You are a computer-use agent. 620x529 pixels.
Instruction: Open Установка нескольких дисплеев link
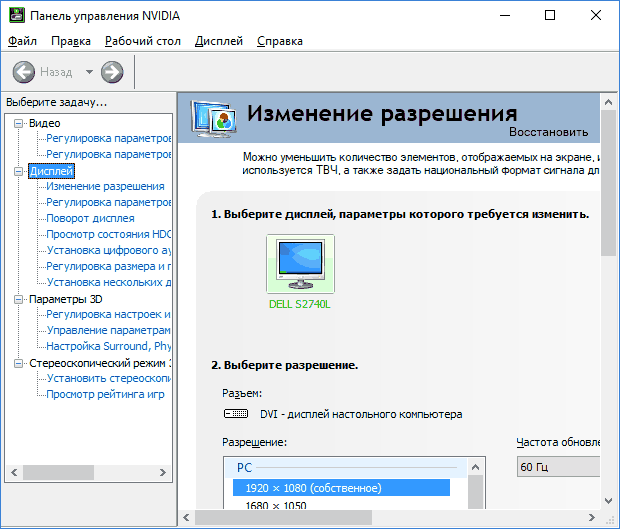(x=109, y=282)
